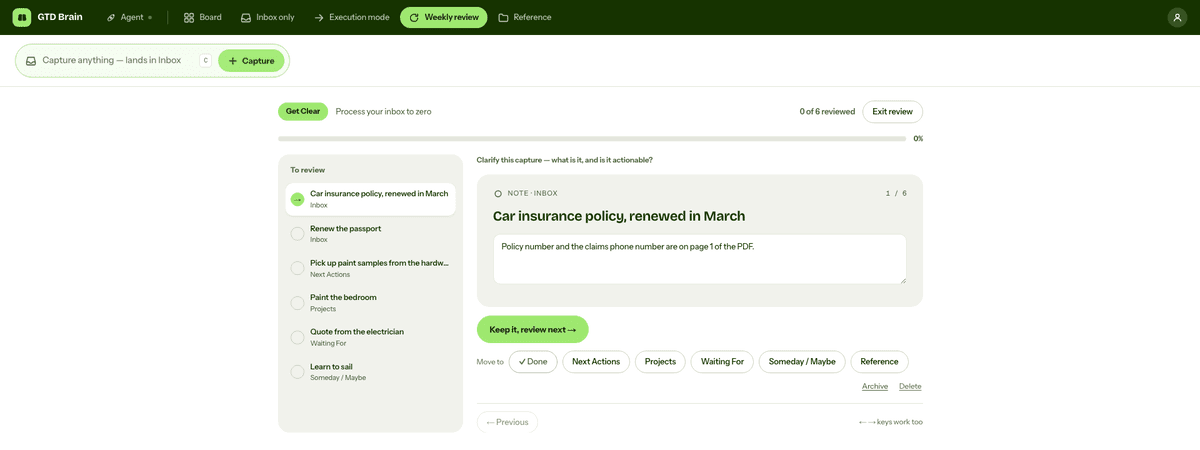Select the Learn to sail item
This screenshot has height=450, width=1200.
tap(370, 371)
